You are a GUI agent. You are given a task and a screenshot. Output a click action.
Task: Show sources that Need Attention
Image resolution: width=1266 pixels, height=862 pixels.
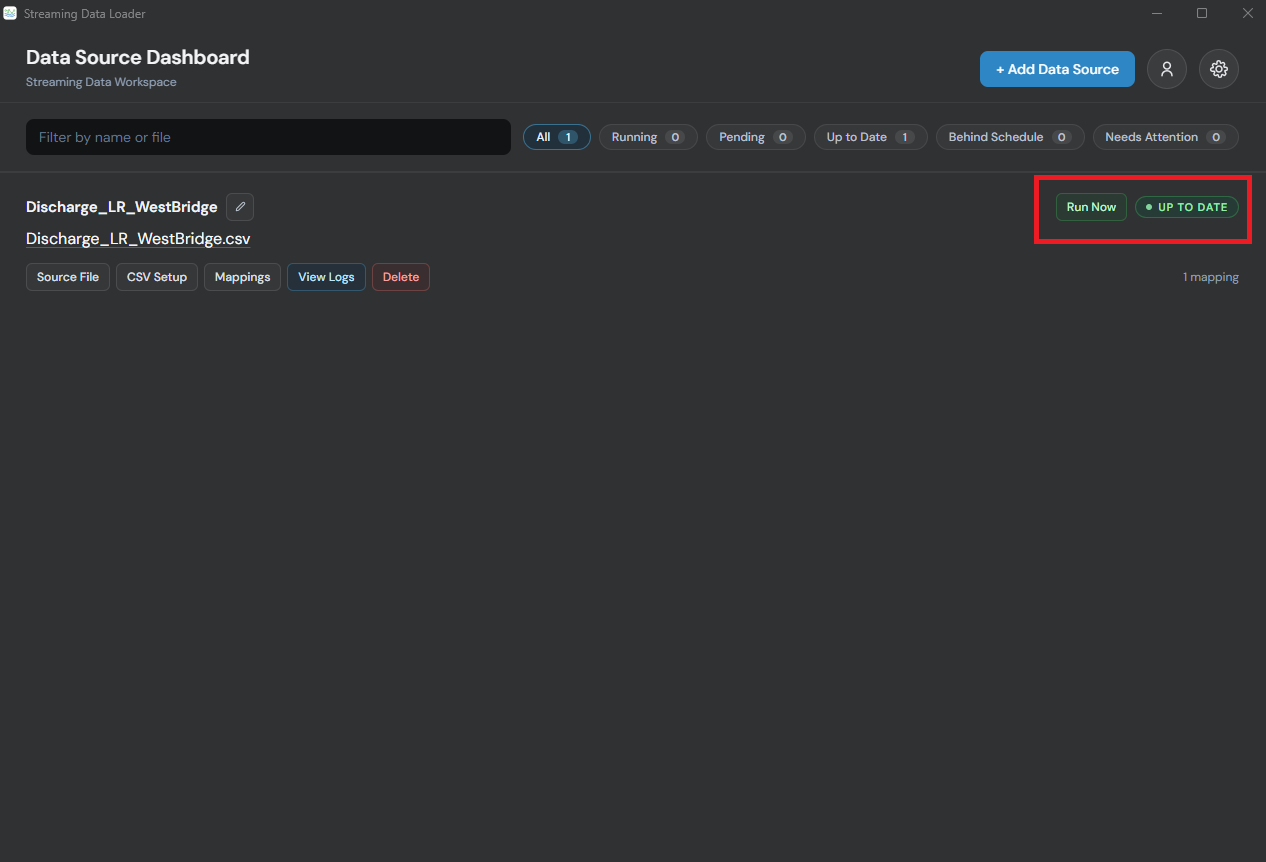[x=1165, y=137]
